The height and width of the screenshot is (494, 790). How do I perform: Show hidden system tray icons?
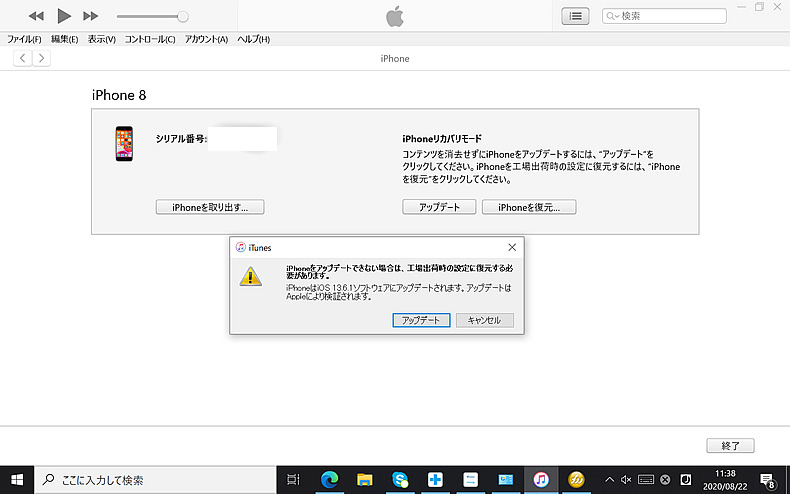[x=609, y=479]
